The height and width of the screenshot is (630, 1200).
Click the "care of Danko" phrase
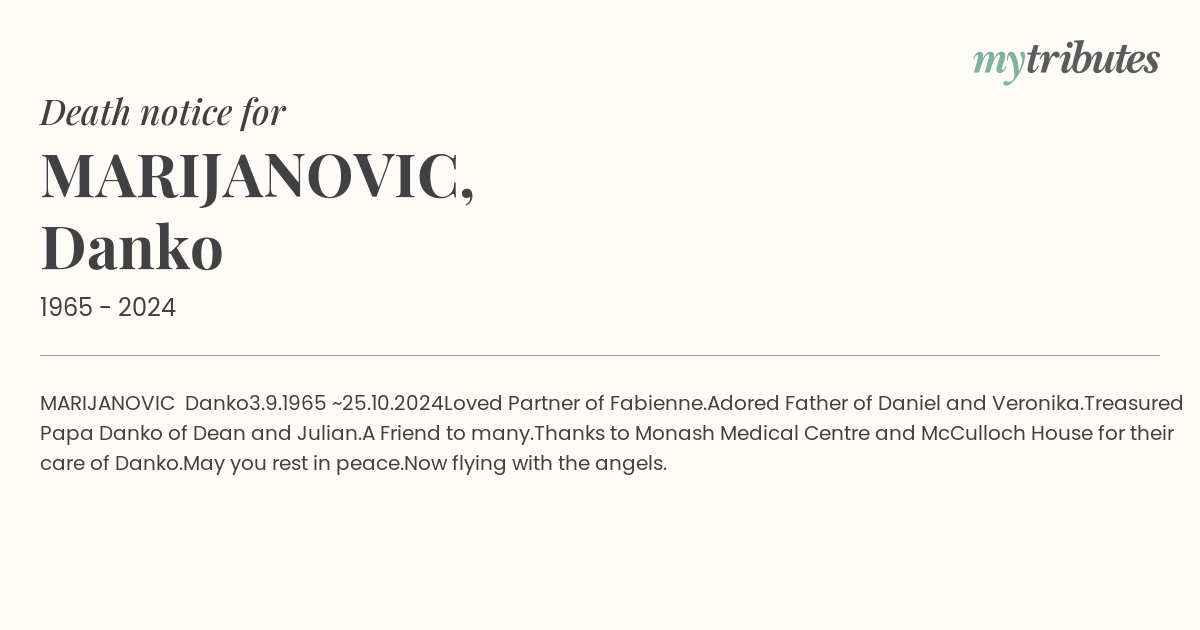pos(111,464)
